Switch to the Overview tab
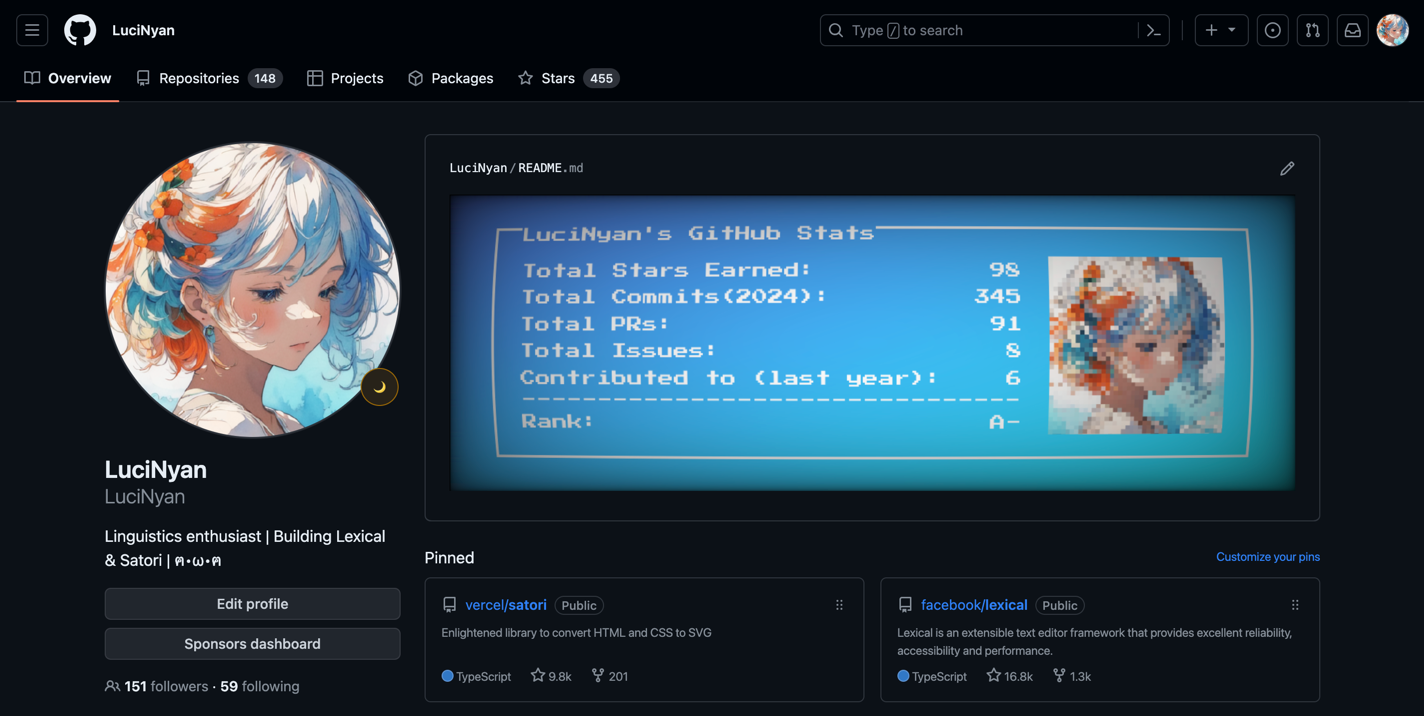This screenshot has height=716, width=1424. pyautogui.click(x=68, y=78)
